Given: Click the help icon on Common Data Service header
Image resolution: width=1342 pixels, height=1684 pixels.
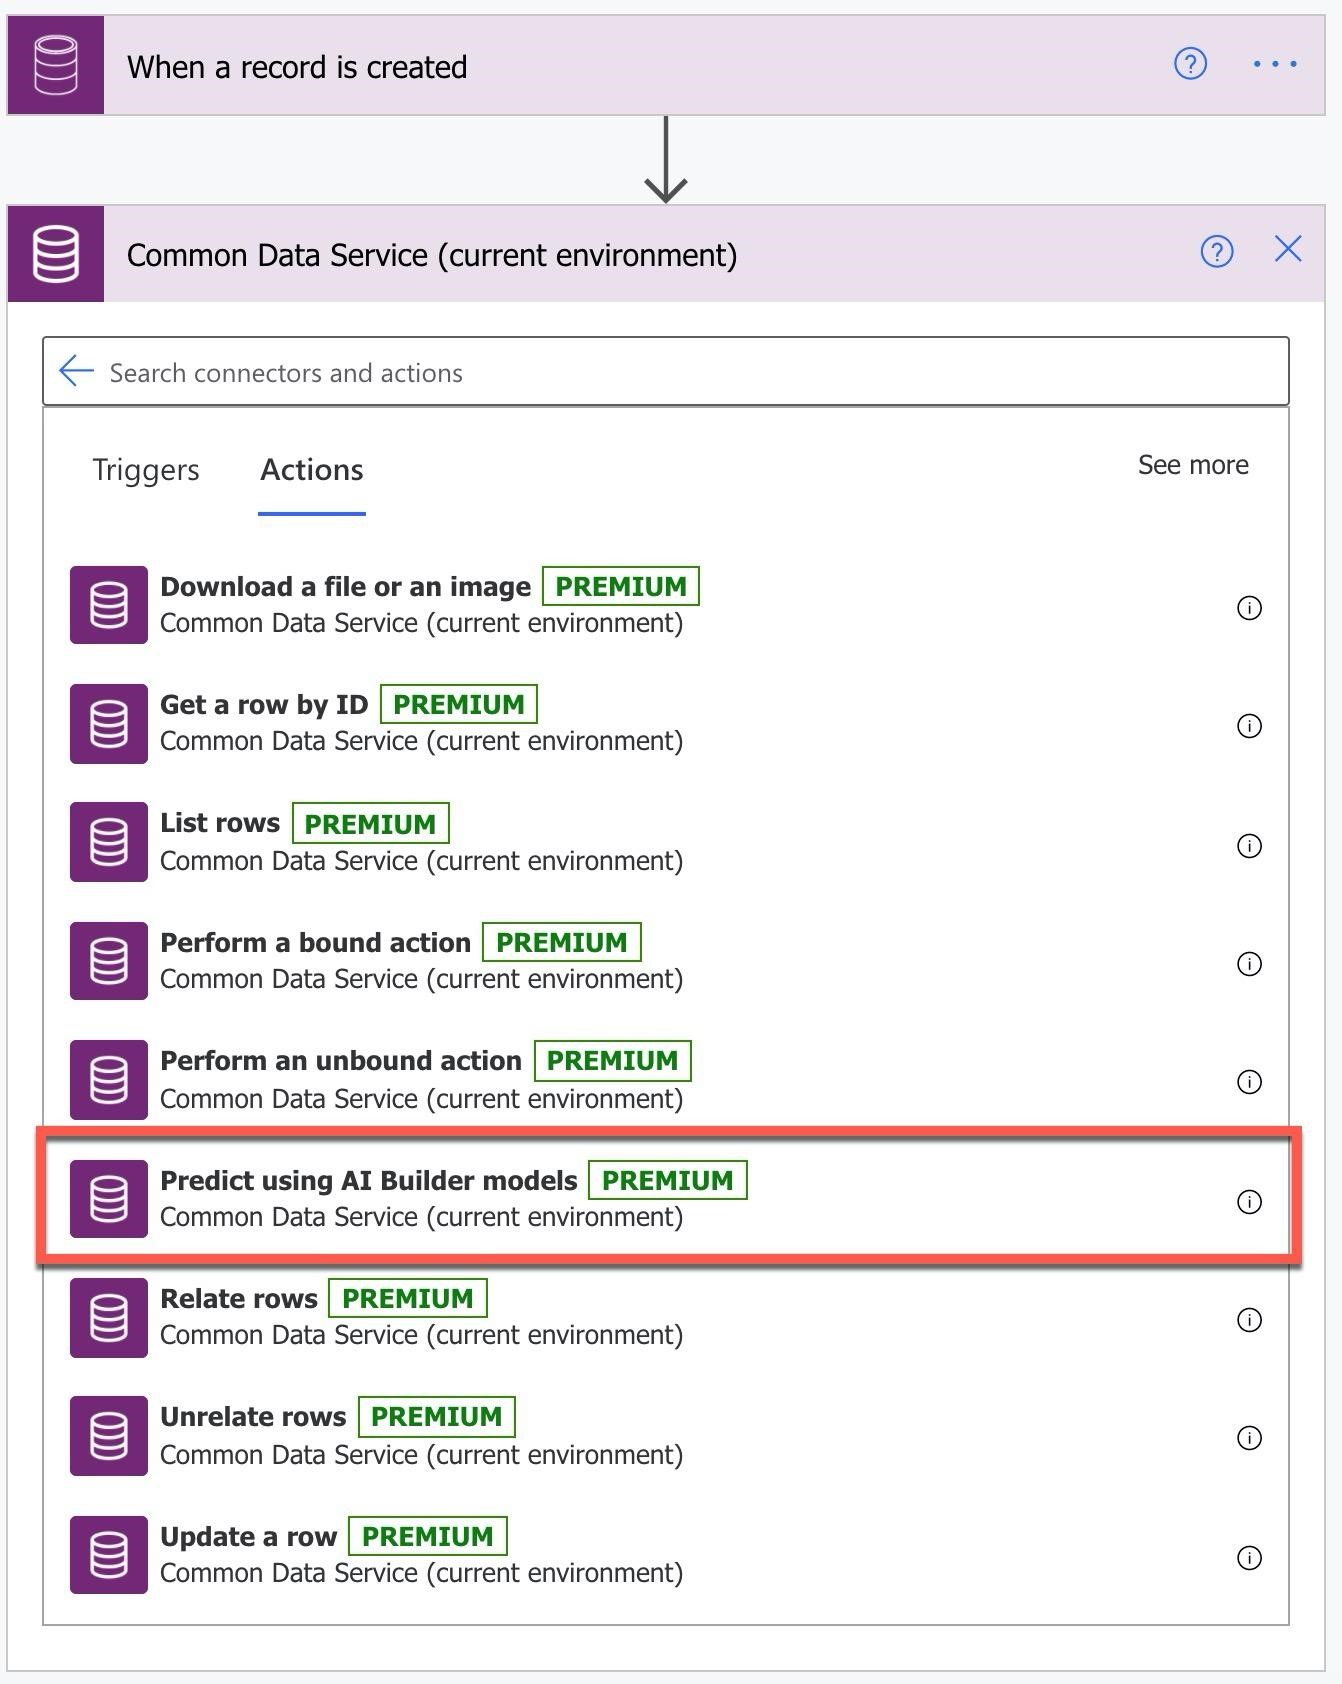Looking at the screenshot, I should (1217, 251).
